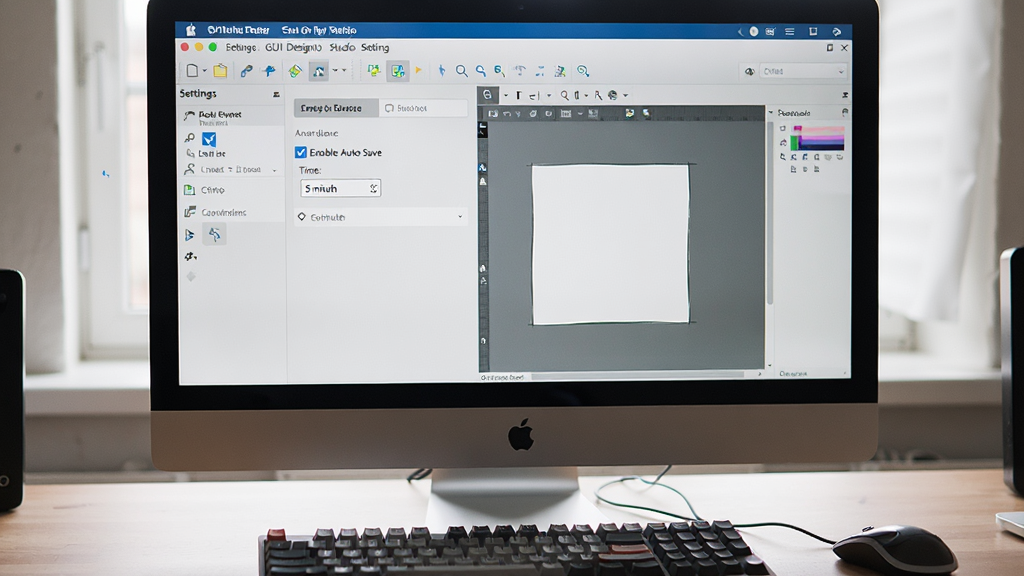The width and height of the screenshot is (1024, 576).
Task: Open the Studio menu
Action: [342, 48]
